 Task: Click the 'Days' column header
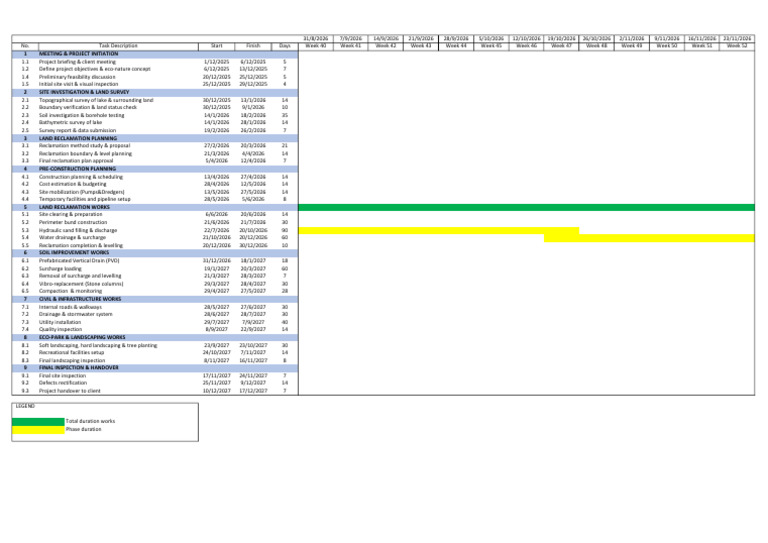pyautogui.click(x=285, y=46)
